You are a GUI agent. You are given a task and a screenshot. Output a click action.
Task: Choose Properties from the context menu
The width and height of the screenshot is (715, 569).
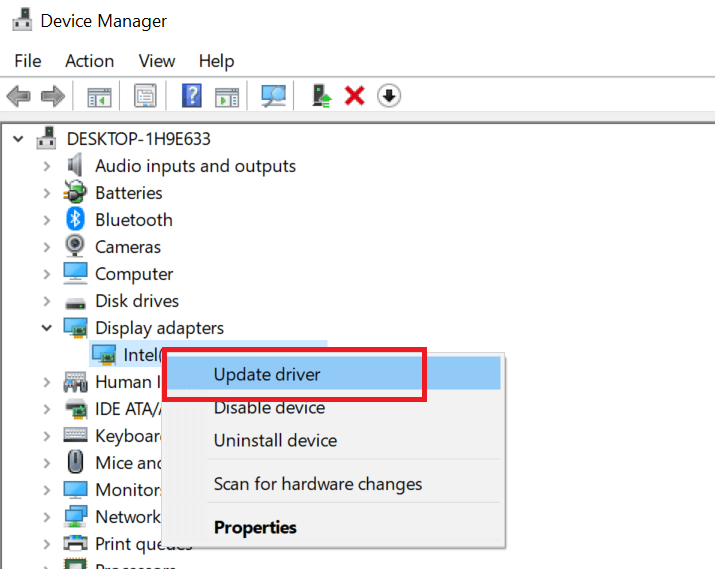click(332, 527)
